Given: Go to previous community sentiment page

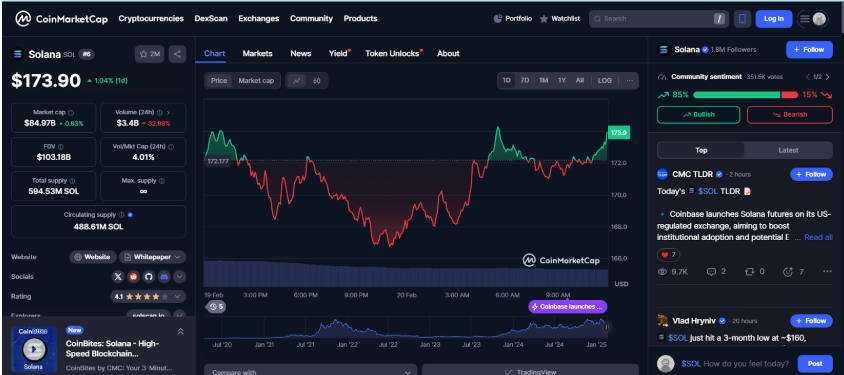Looking at the screenshot, I should coord(806,77).
